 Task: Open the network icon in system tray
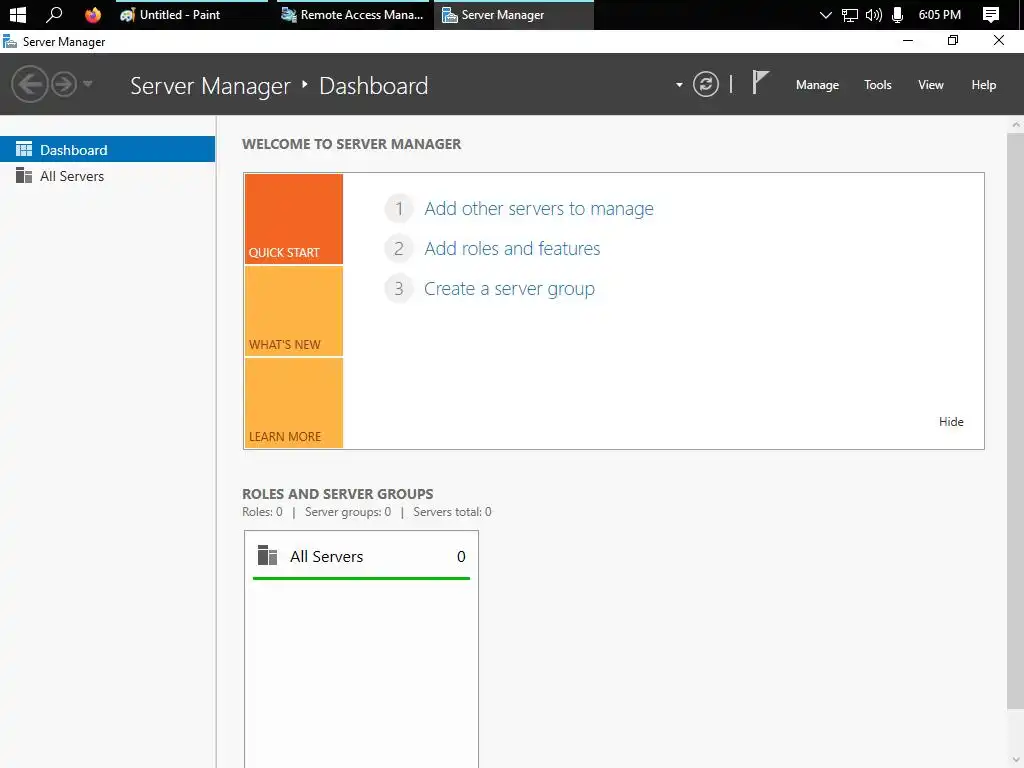(849, 14)
